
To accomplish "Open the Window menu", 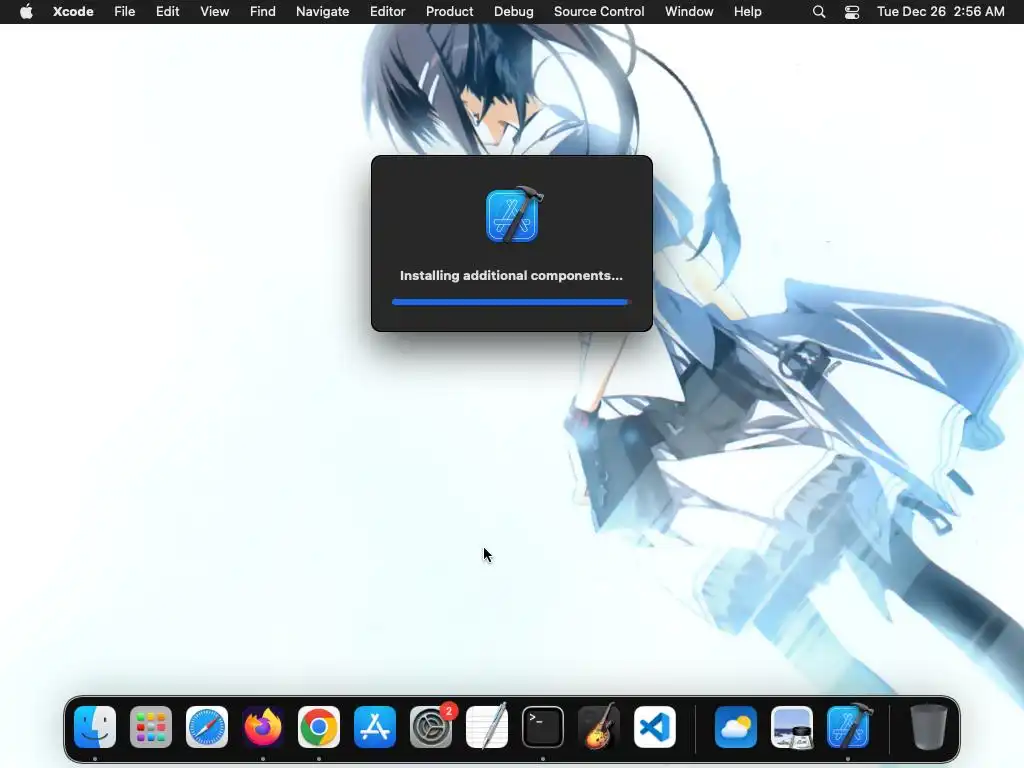I will point(689,12).
